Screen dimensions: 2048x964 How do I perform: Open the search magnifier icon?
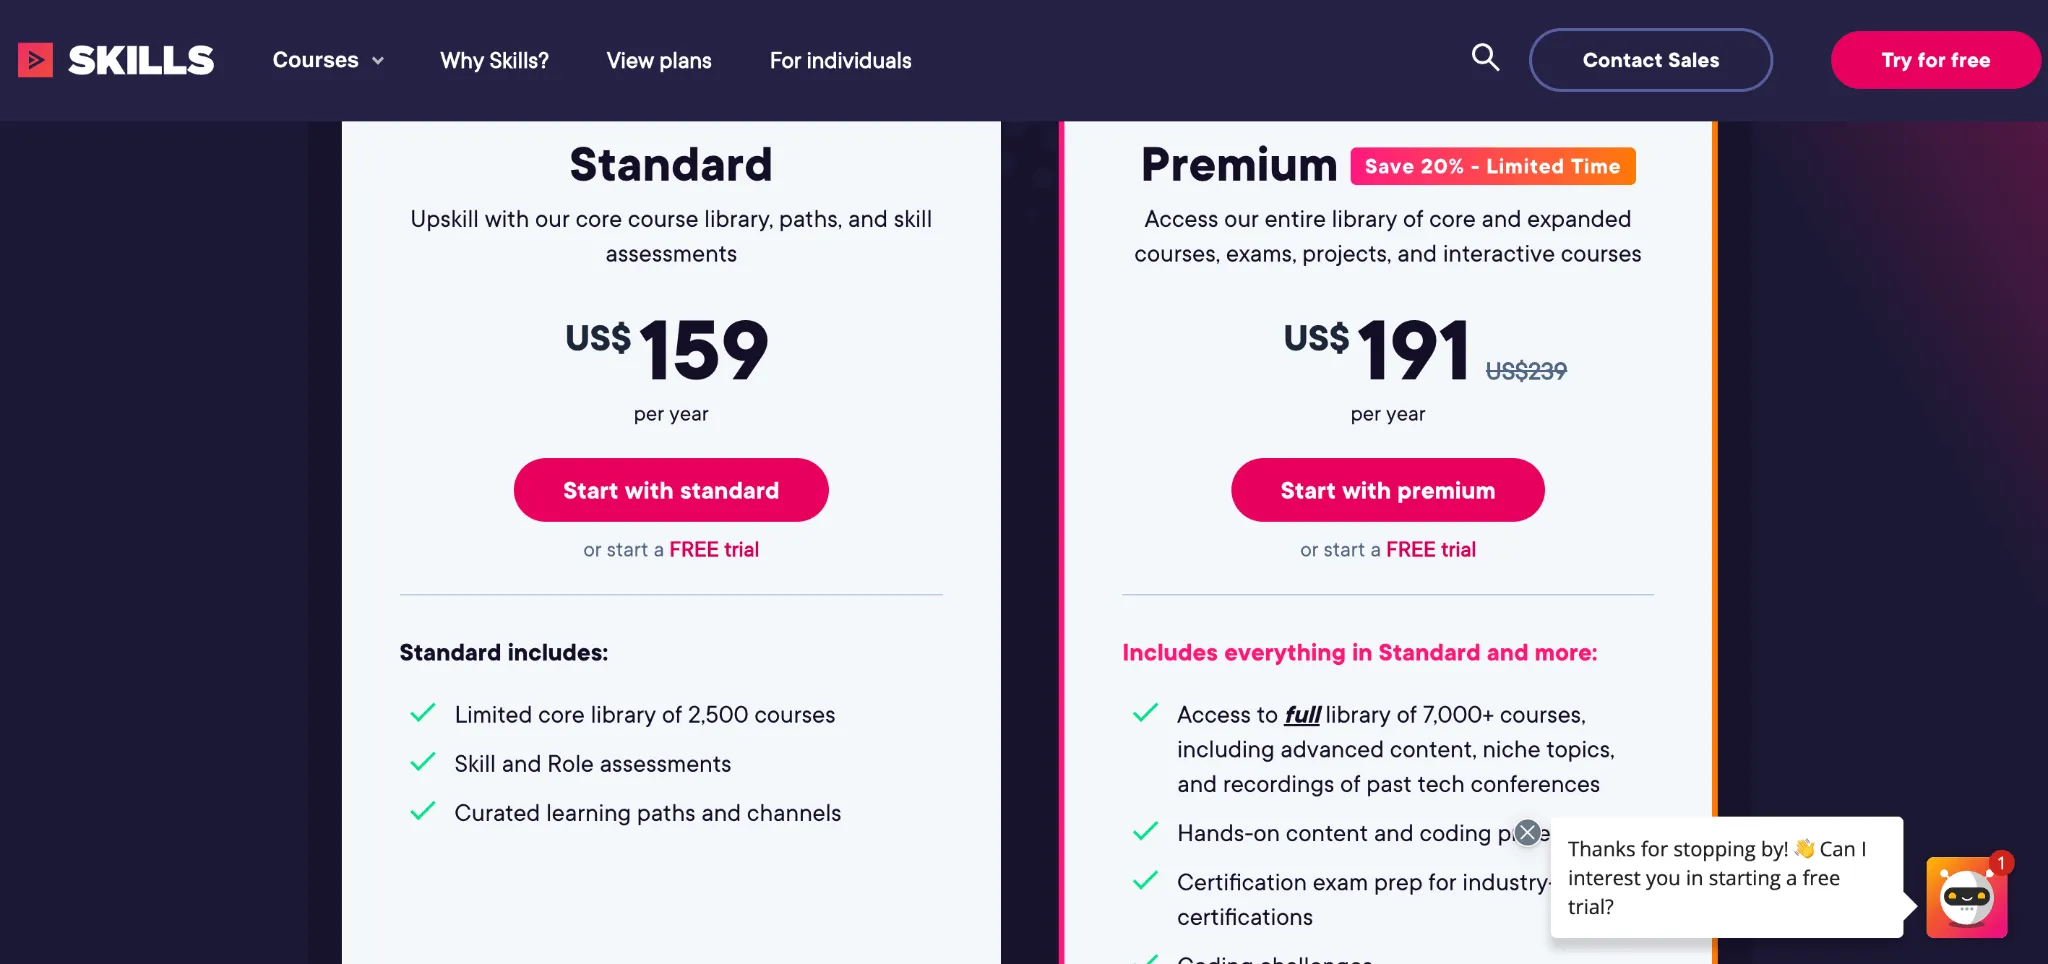1485,58
